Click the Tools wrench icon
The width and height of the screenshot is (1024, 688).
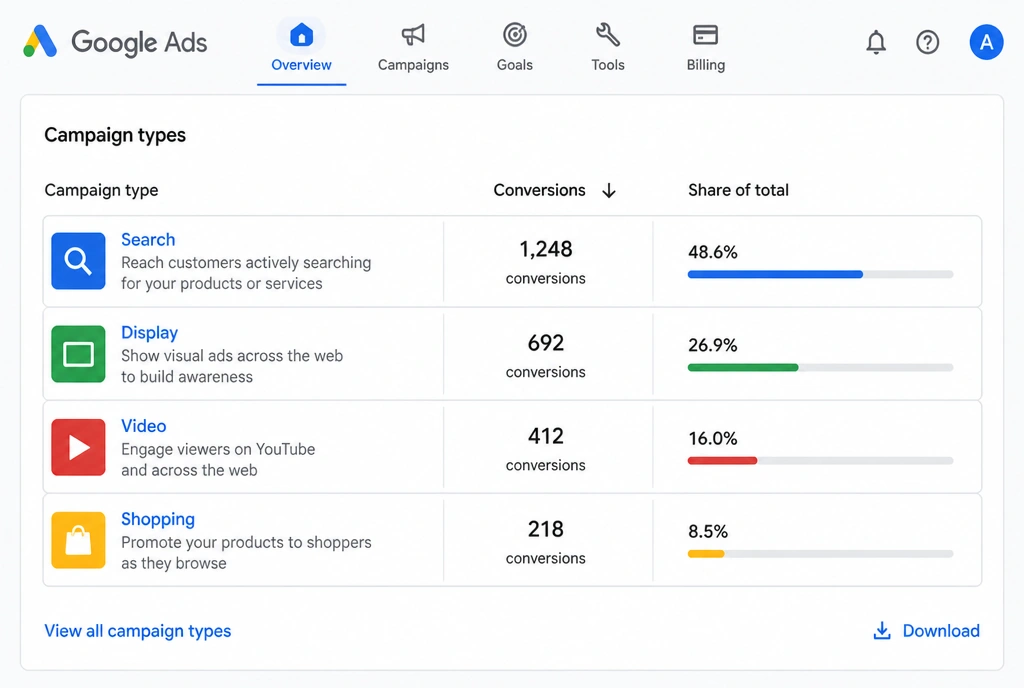coord(608,35)
